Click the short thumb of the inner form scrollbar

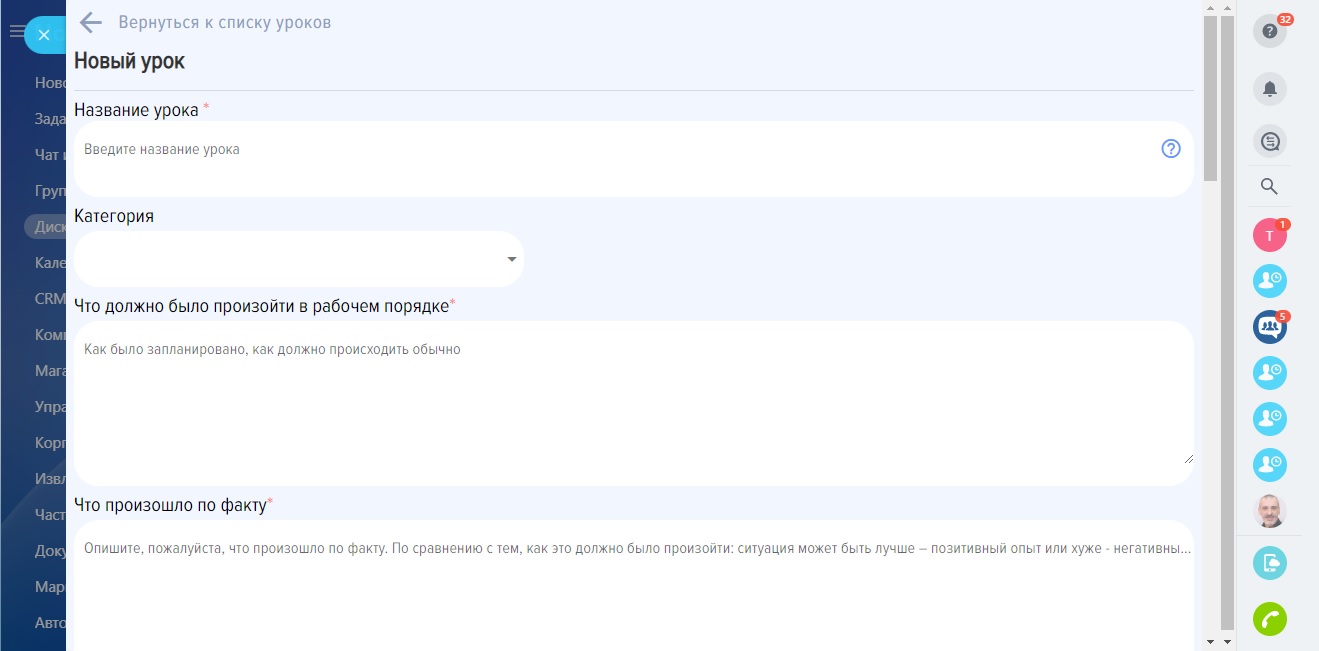tap(1210, 97)
